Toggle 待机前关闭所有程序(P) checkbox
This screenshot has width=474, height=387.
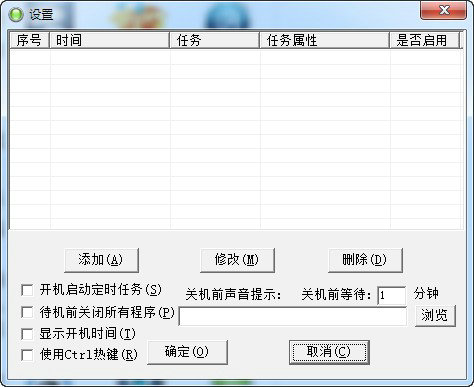click(x=27, y=312)
